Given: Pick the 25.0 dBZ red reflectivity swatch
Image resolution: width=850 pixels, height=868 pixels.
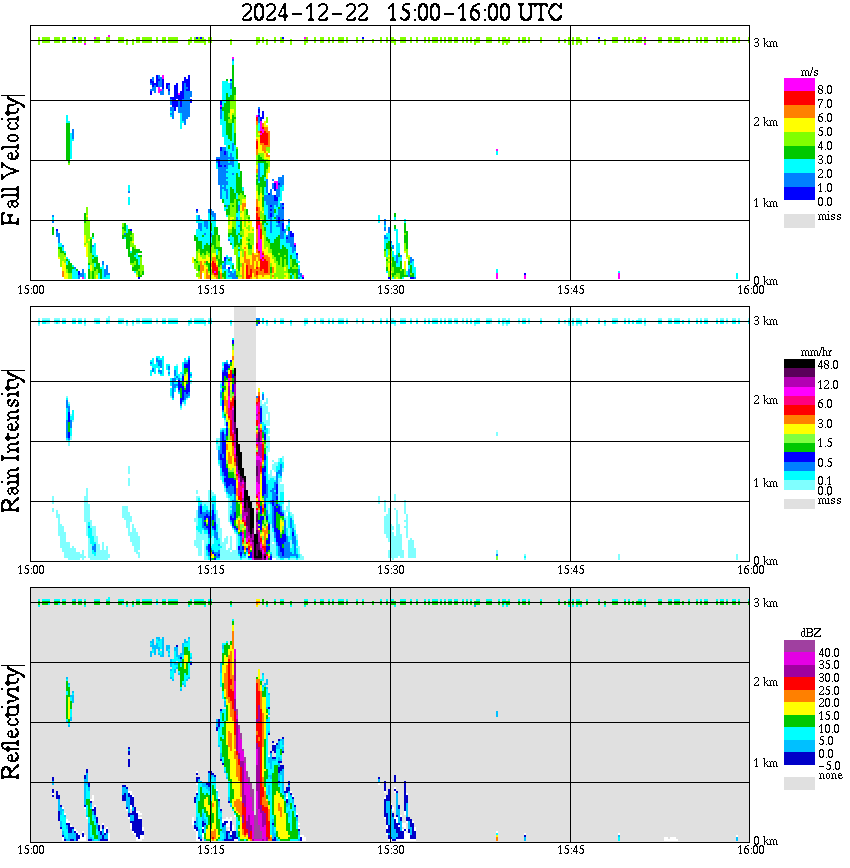Looking at the screenshot, I should 799,684.
